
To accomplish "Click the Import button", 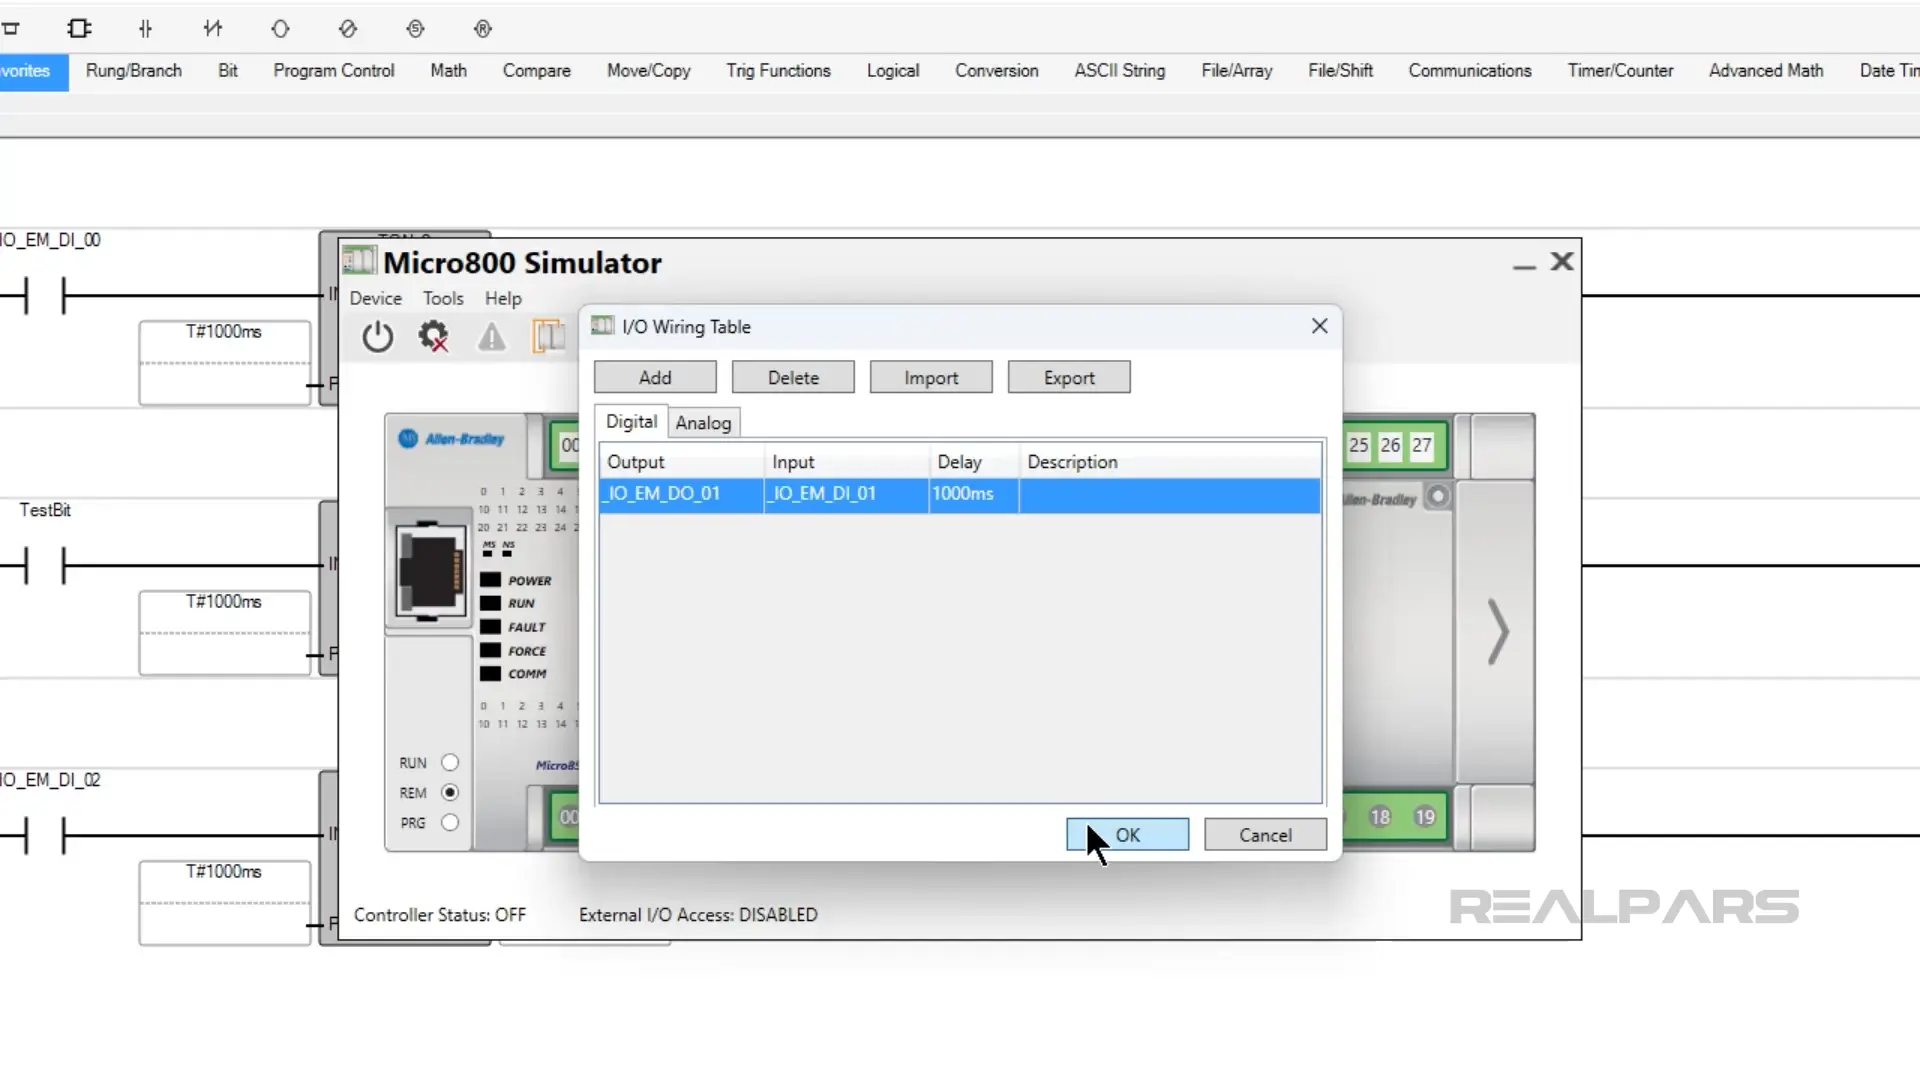I will coord(931,378).
